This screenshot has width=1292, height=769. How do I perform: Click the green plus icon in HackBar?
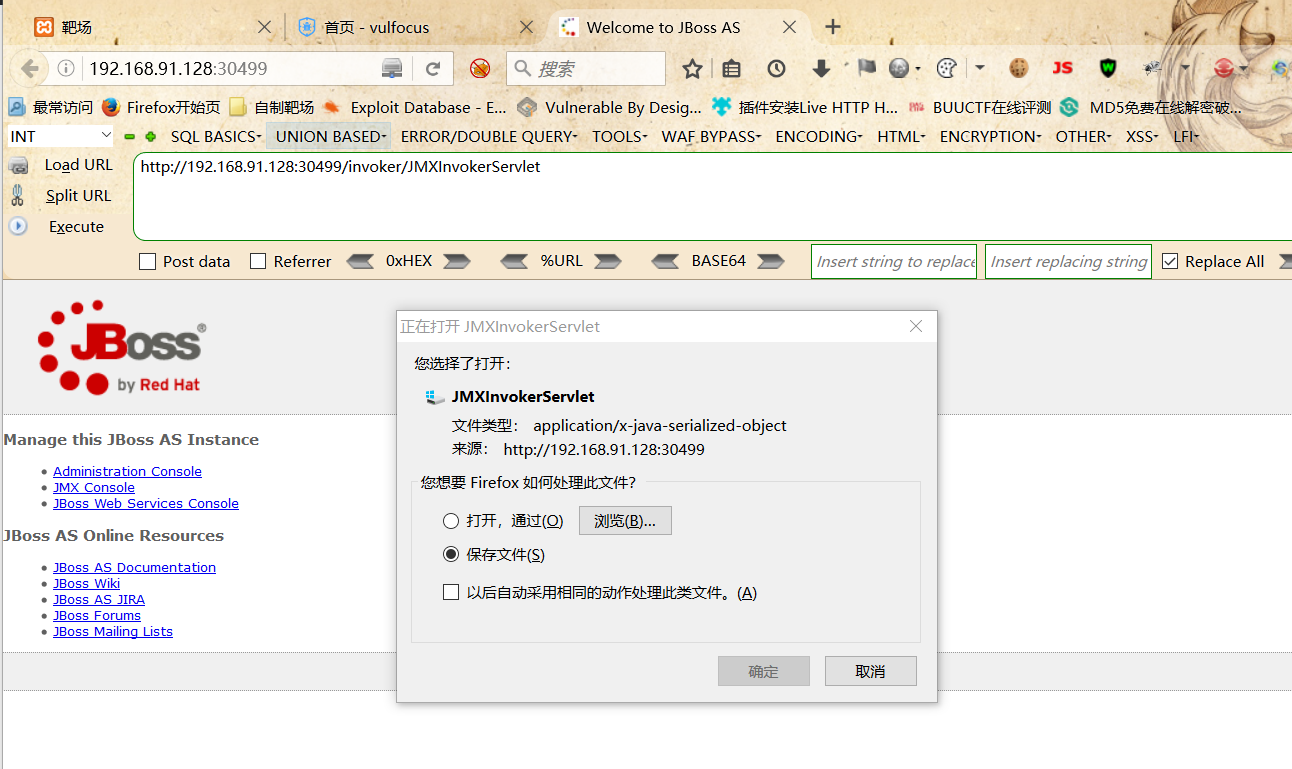click(x=150, y=137)
